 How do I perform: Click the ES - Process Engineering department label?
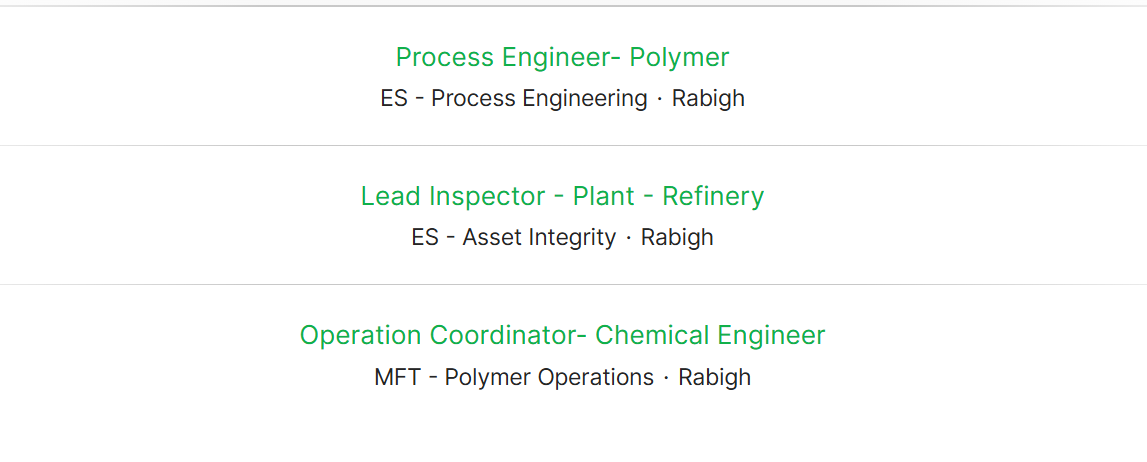click(514, 98)
